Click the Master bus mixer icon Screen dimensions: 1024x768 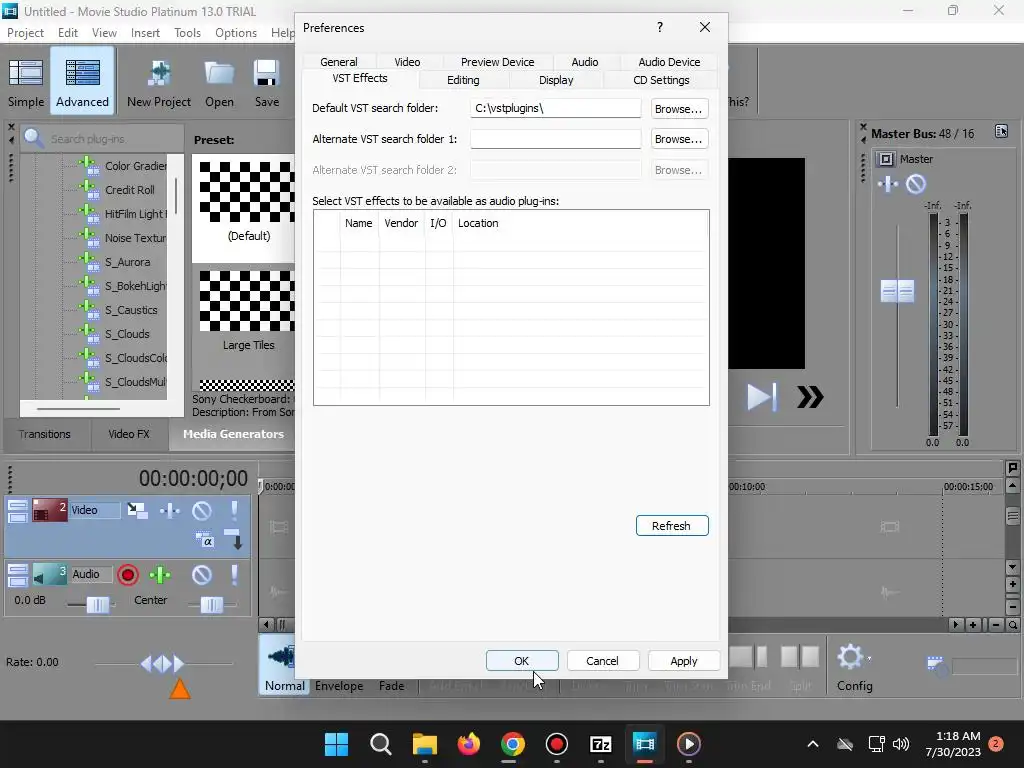pyautogui.click(x=886, y=159)
